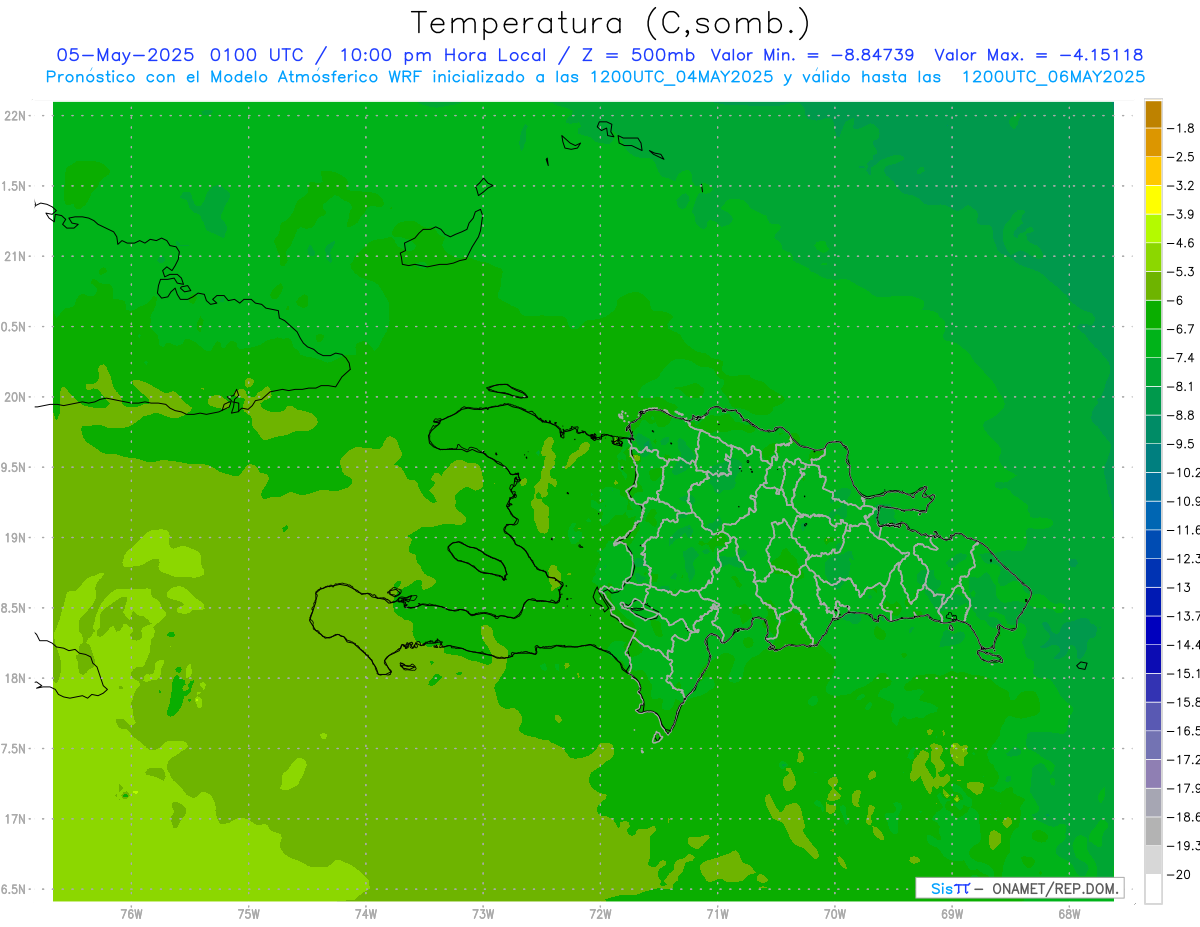Click the 17N latitude label
1200x927 pixels.
[15, 819]
